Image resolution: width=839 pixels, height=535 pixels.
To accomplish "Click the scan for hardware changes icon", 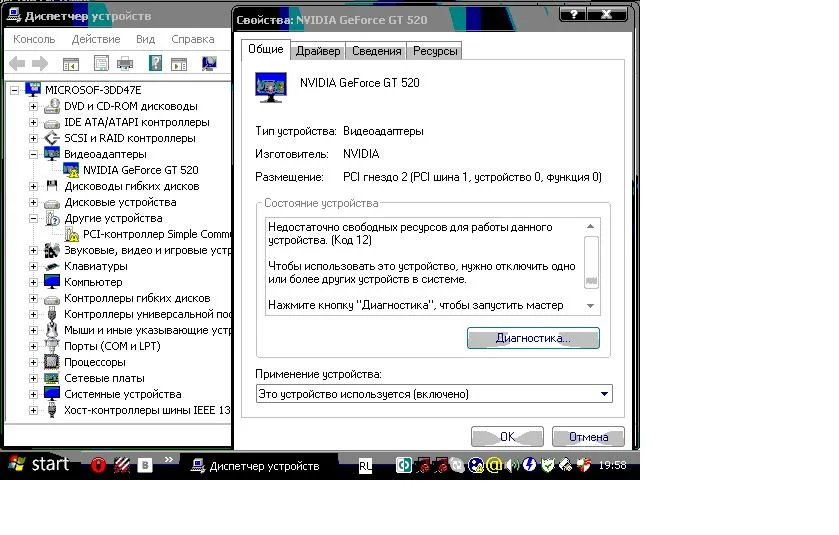I will pyautogui.click(x=209, y=64).
